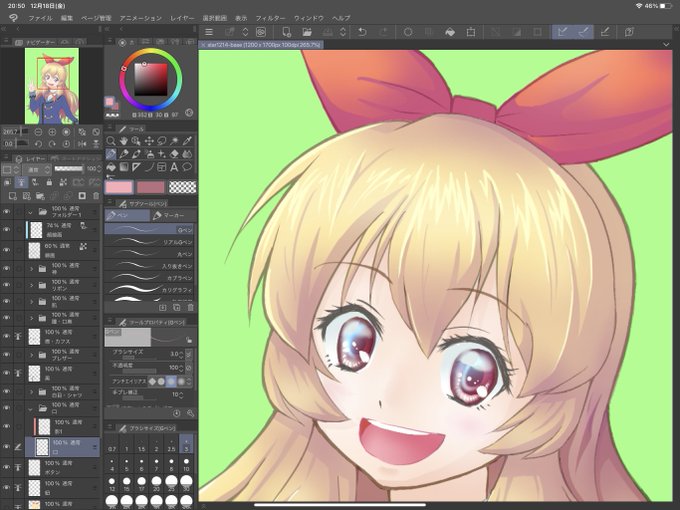The image size is (680, 510).
Task: Toggle visibility of the 74% layer
Action: 7,229
